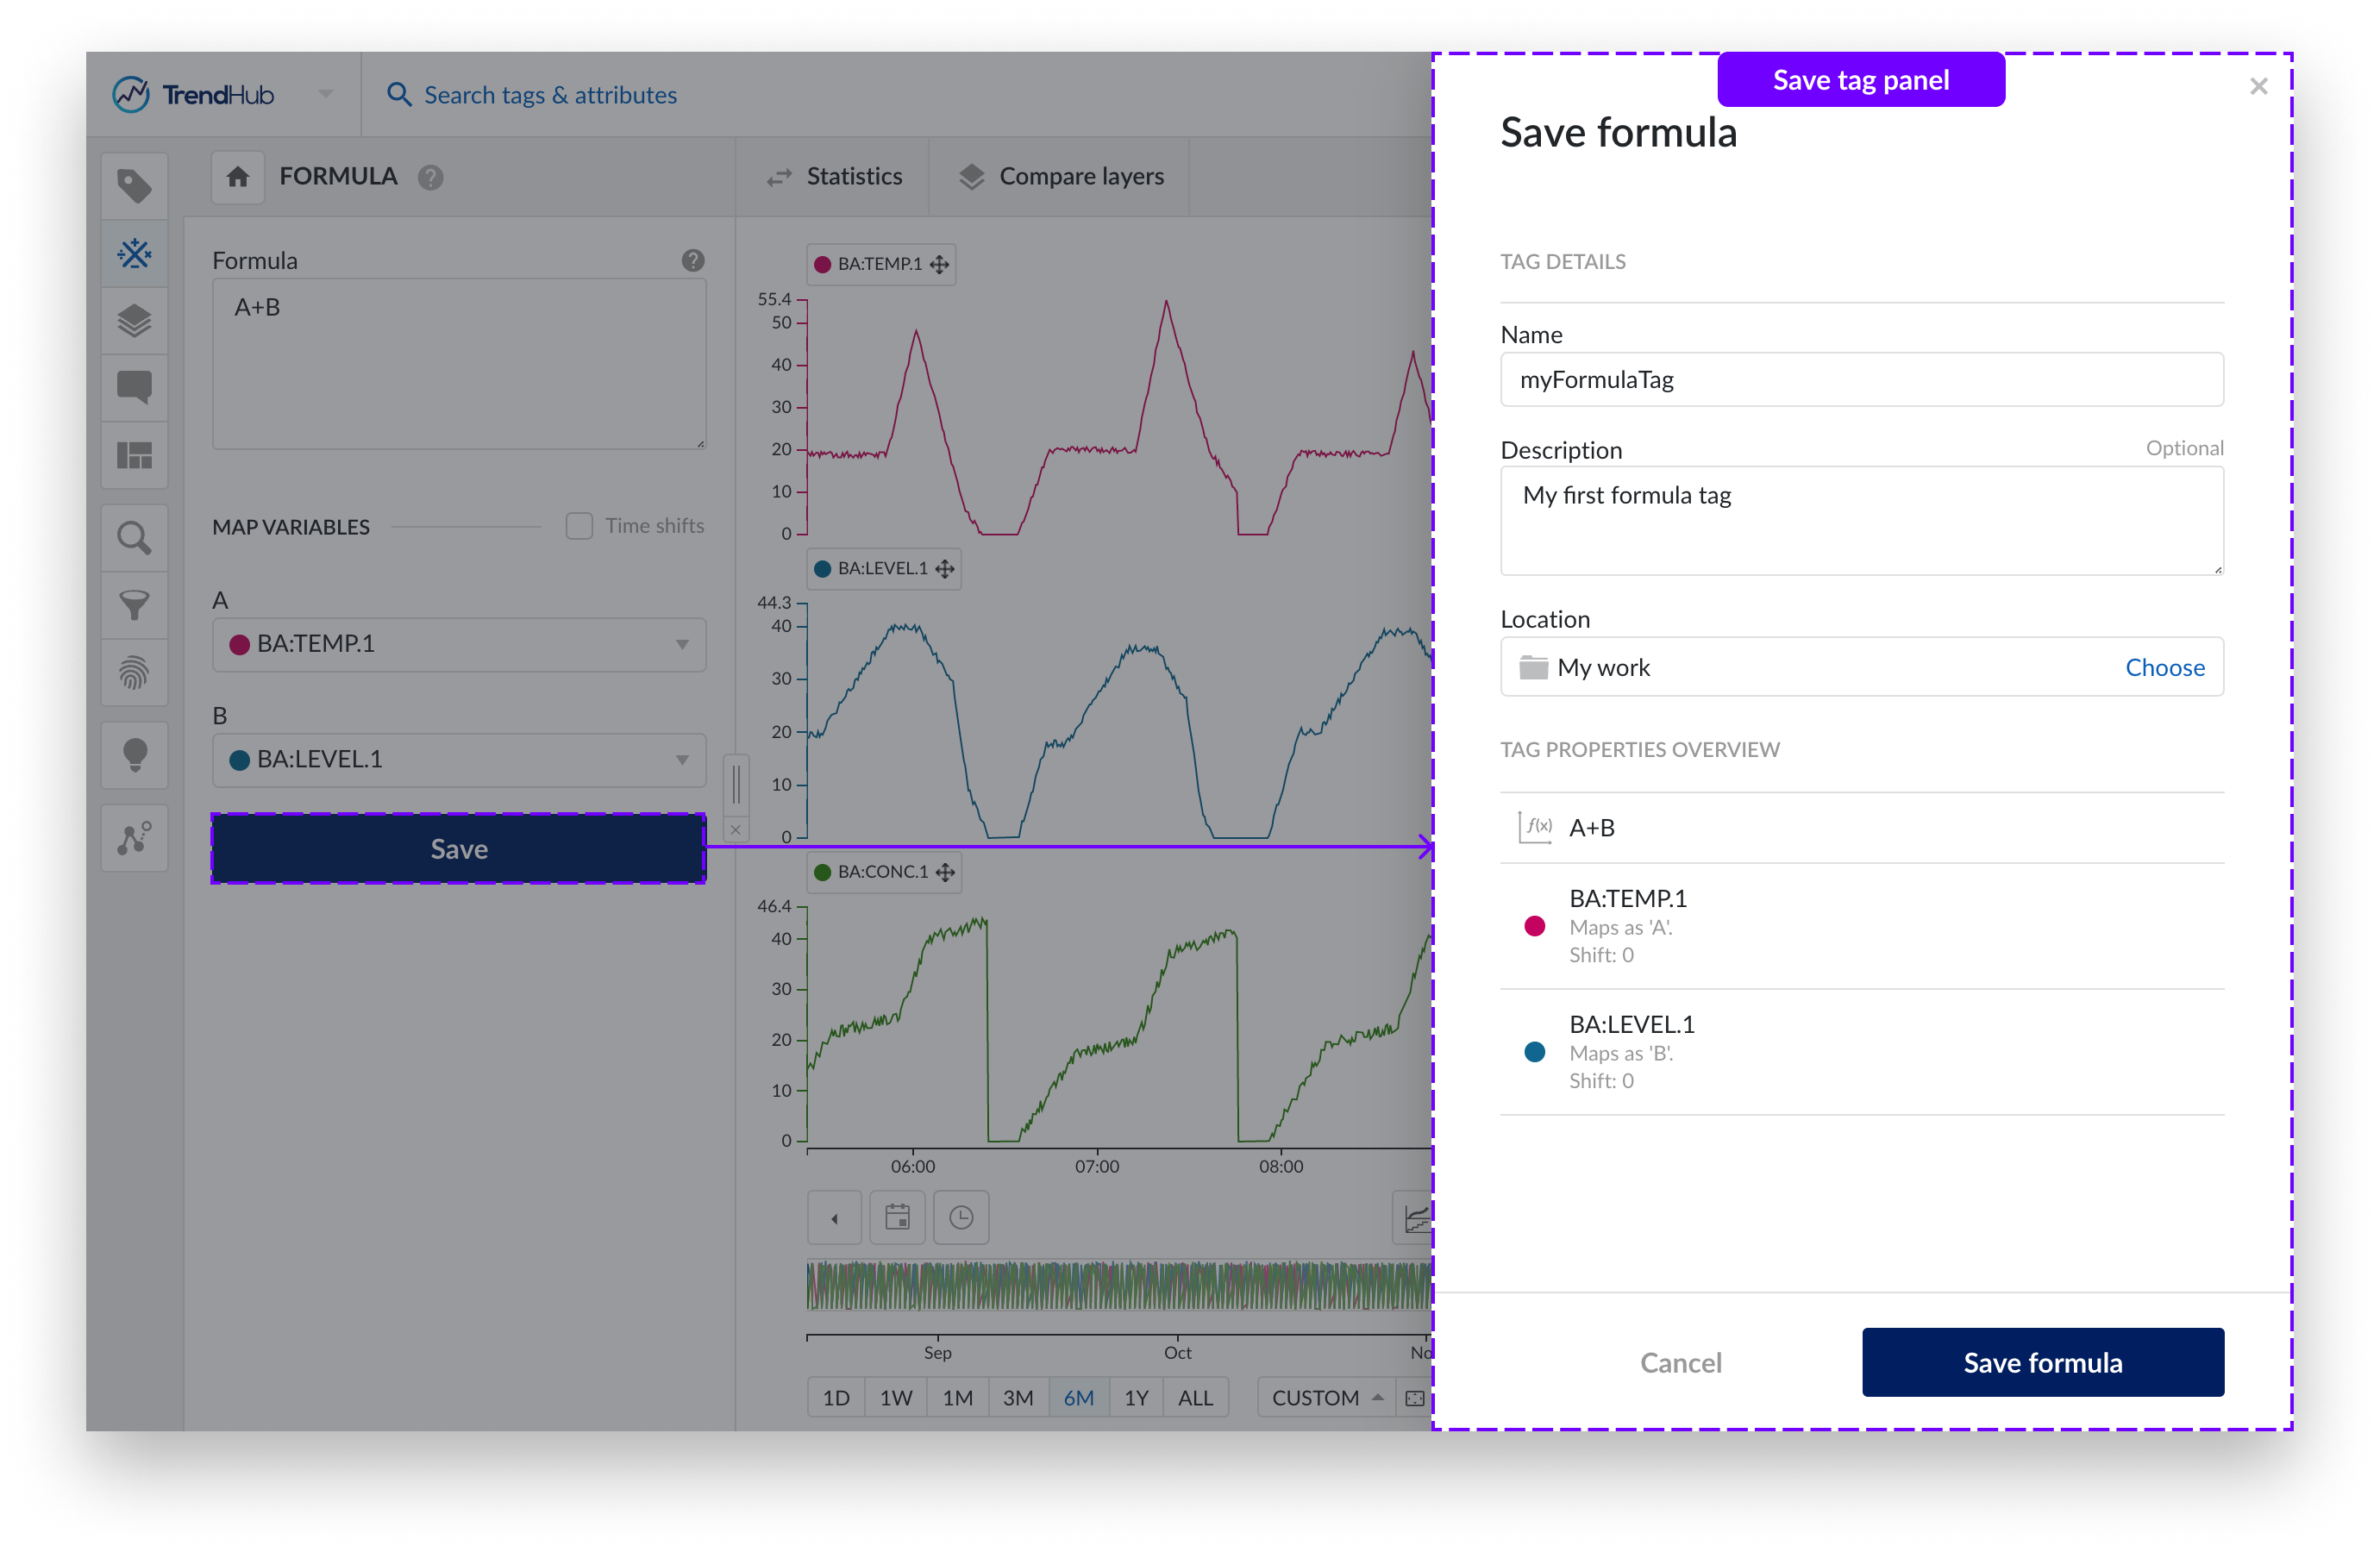Viewport: 2380px width, 1552px height.
Task: Click the Choose location link
Action: tap(2164, 667)
